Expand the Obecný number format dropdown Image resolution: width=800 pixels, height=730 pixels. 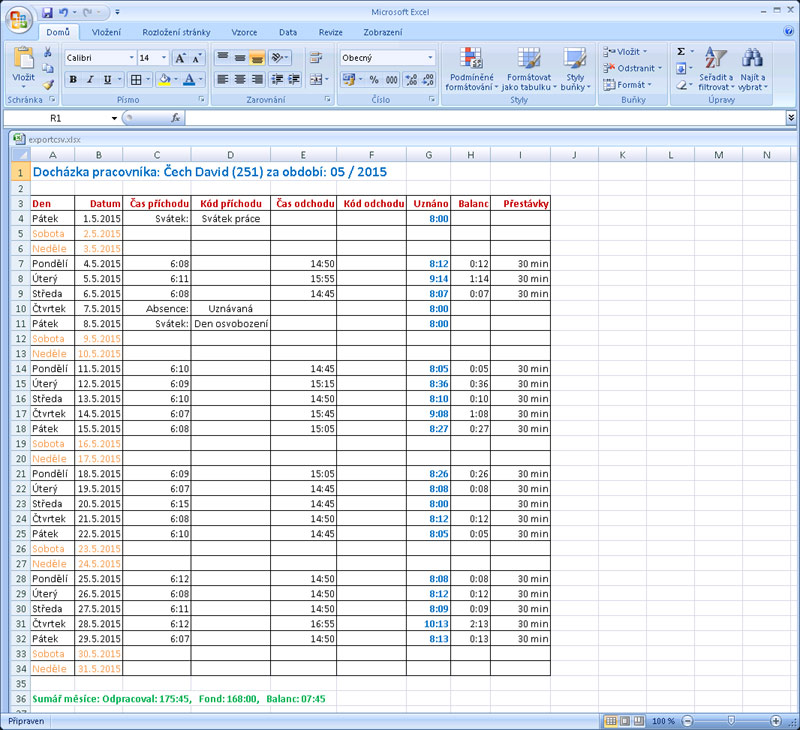tap(430, 58)
